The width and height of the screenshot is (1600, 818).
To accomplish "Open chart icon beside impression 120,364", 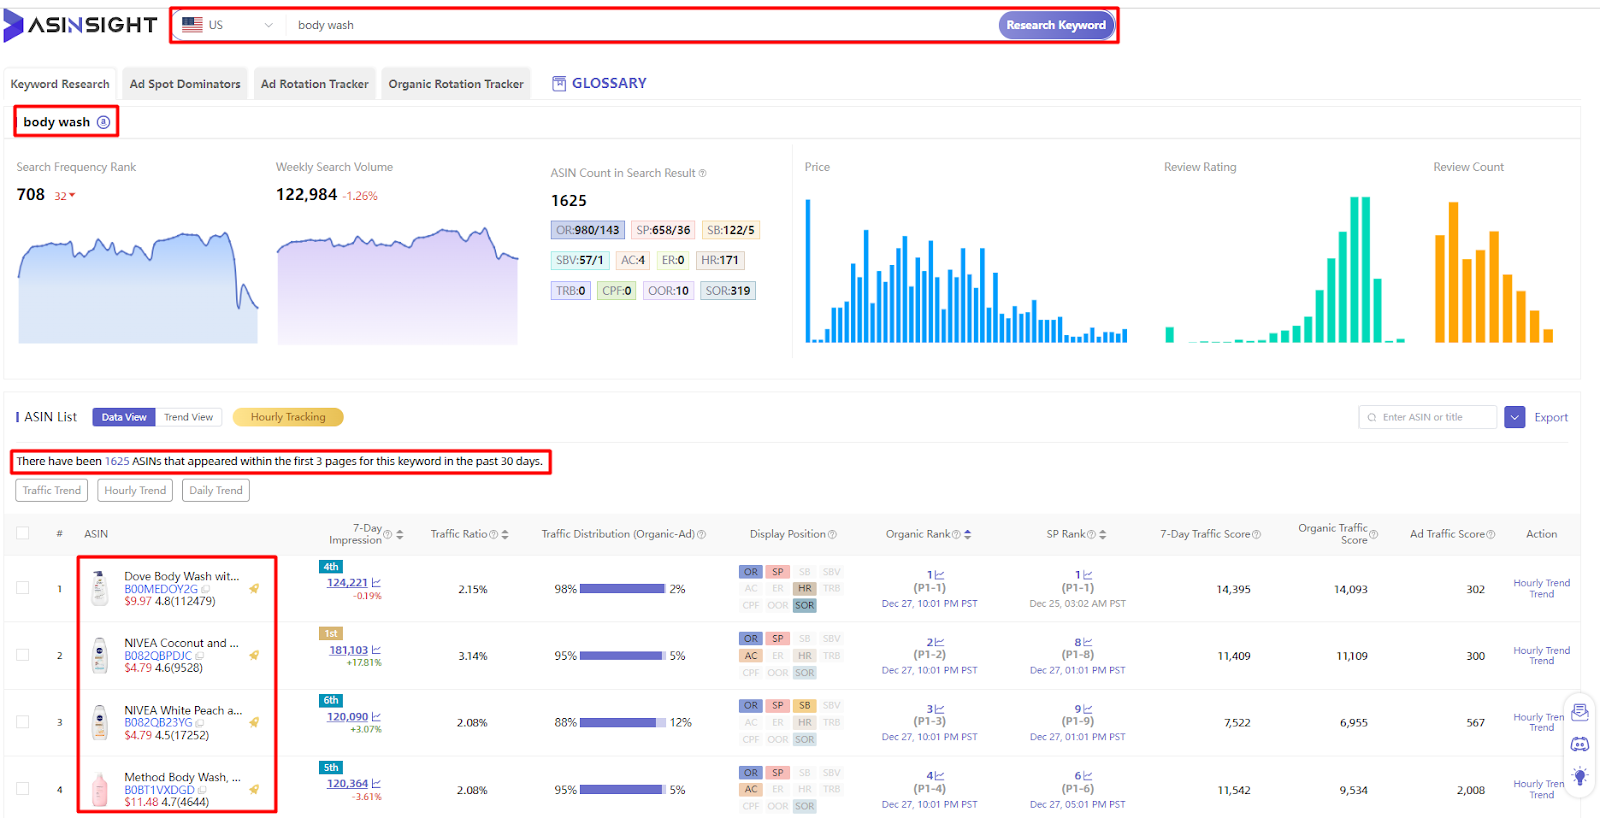I will [x=376, y=783].
